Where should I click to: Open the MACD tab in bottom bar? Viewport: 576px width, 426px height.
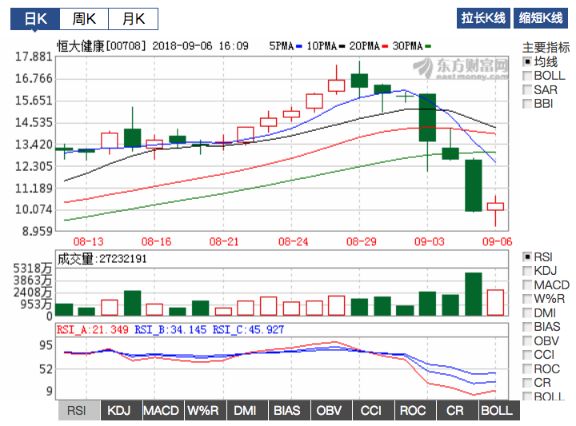point(163,410)
